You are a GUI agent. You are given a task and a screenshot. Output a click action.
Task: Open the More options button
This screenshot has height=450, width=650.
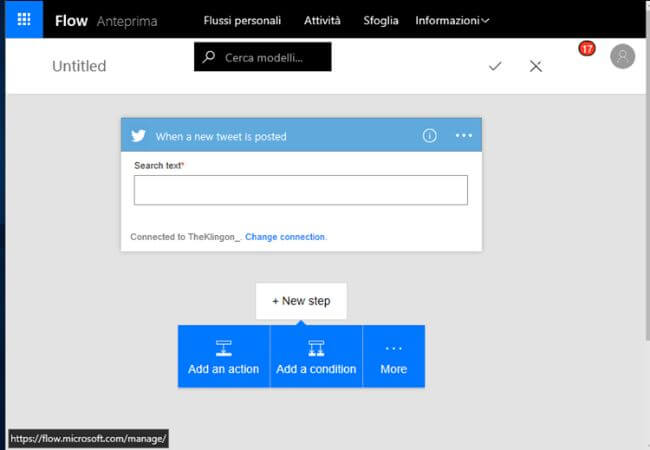394,356
